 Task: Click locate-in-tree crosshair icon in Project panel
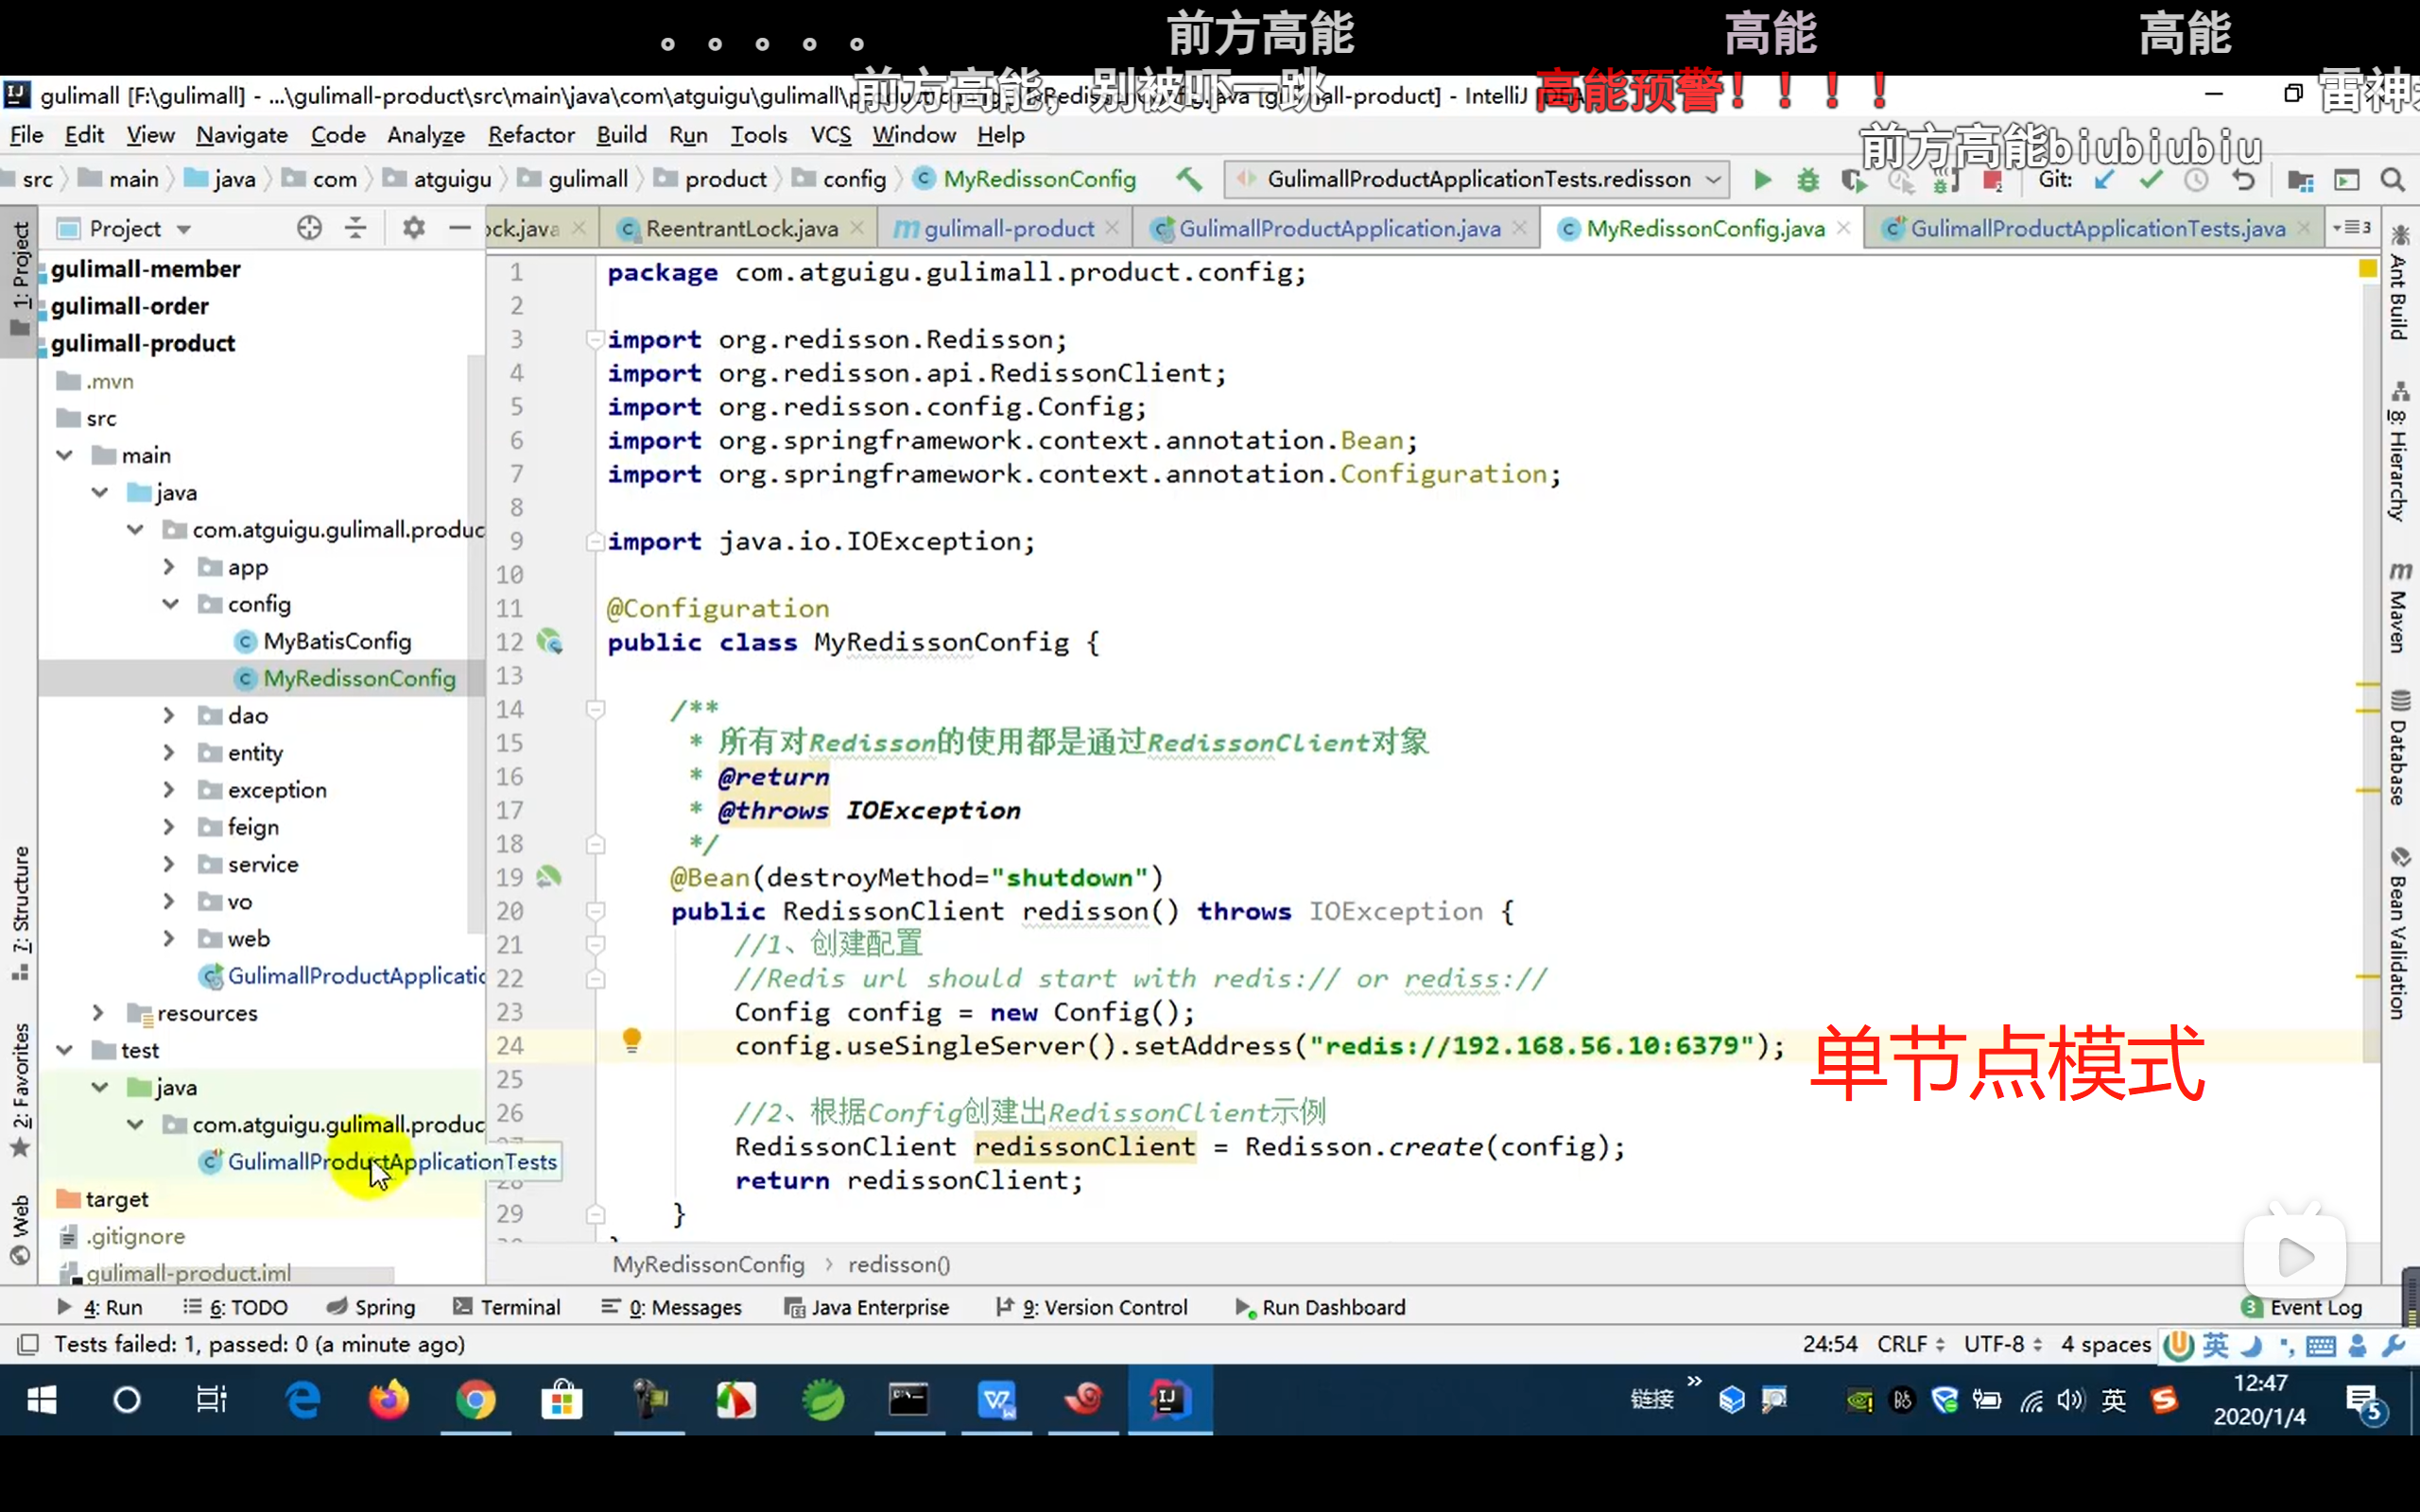pyautogui.click(x=309, y=228)
